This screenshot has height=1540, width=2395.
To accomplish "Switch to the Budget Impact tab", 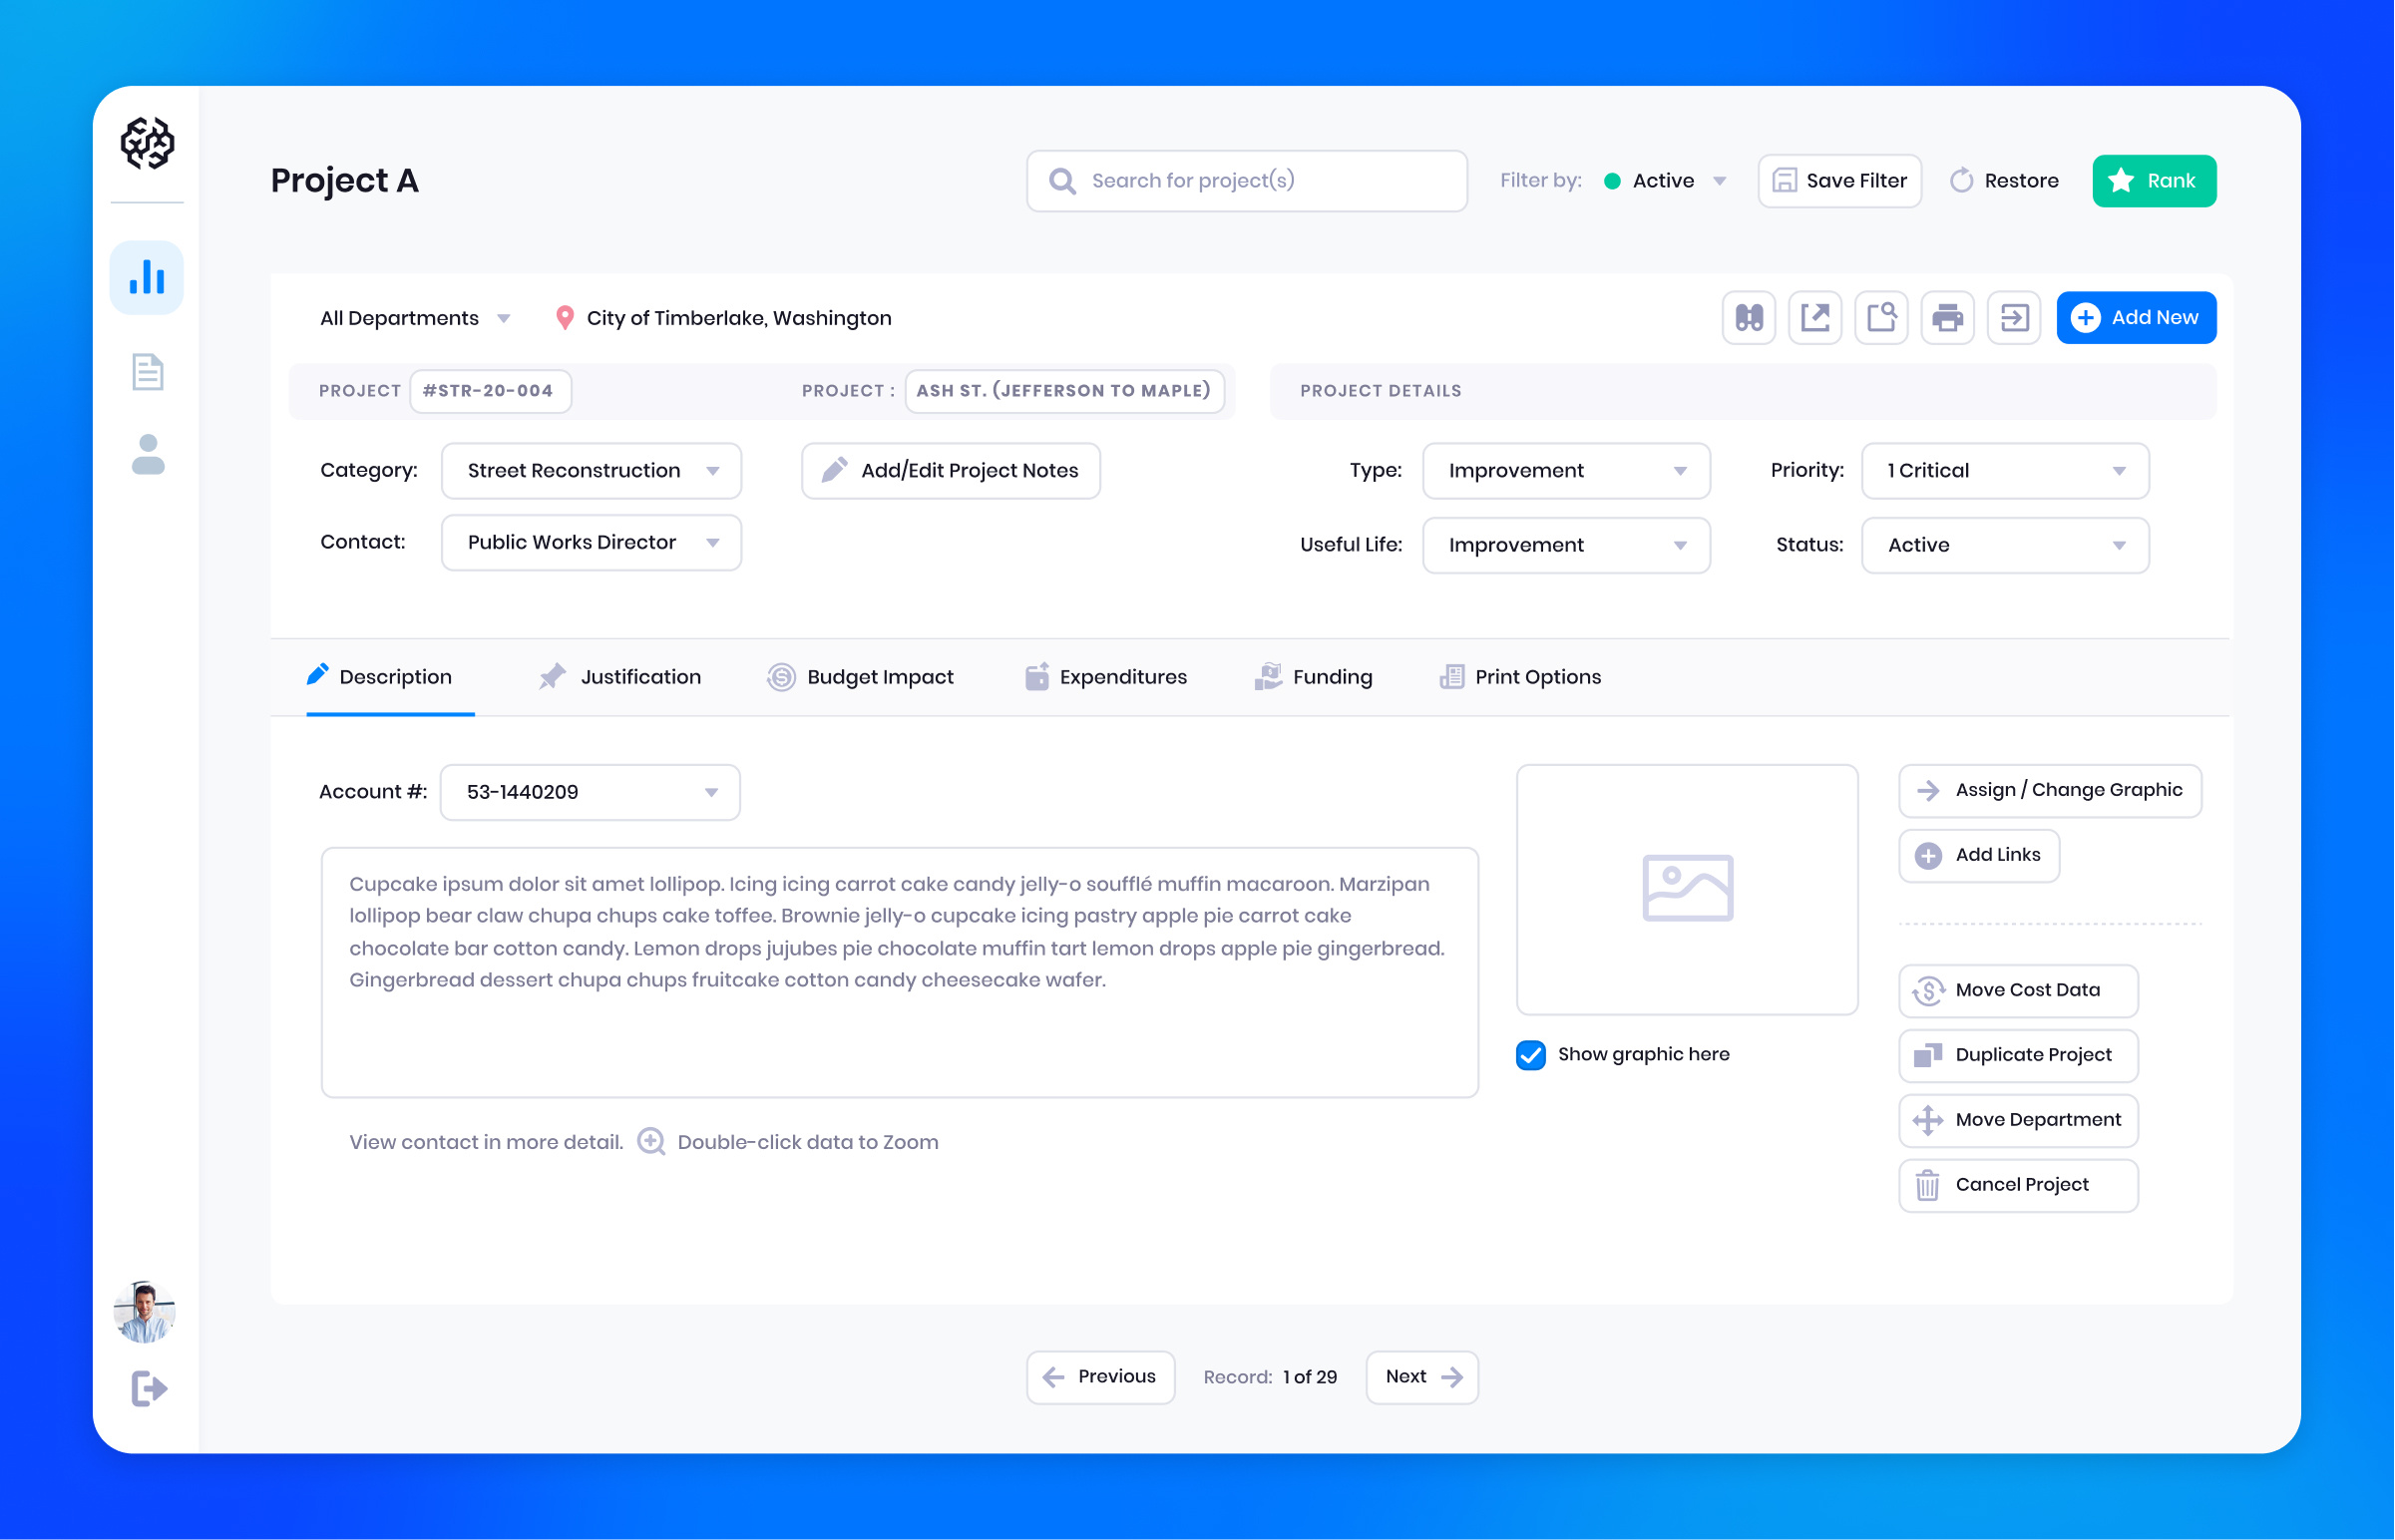I will [861, 676].
